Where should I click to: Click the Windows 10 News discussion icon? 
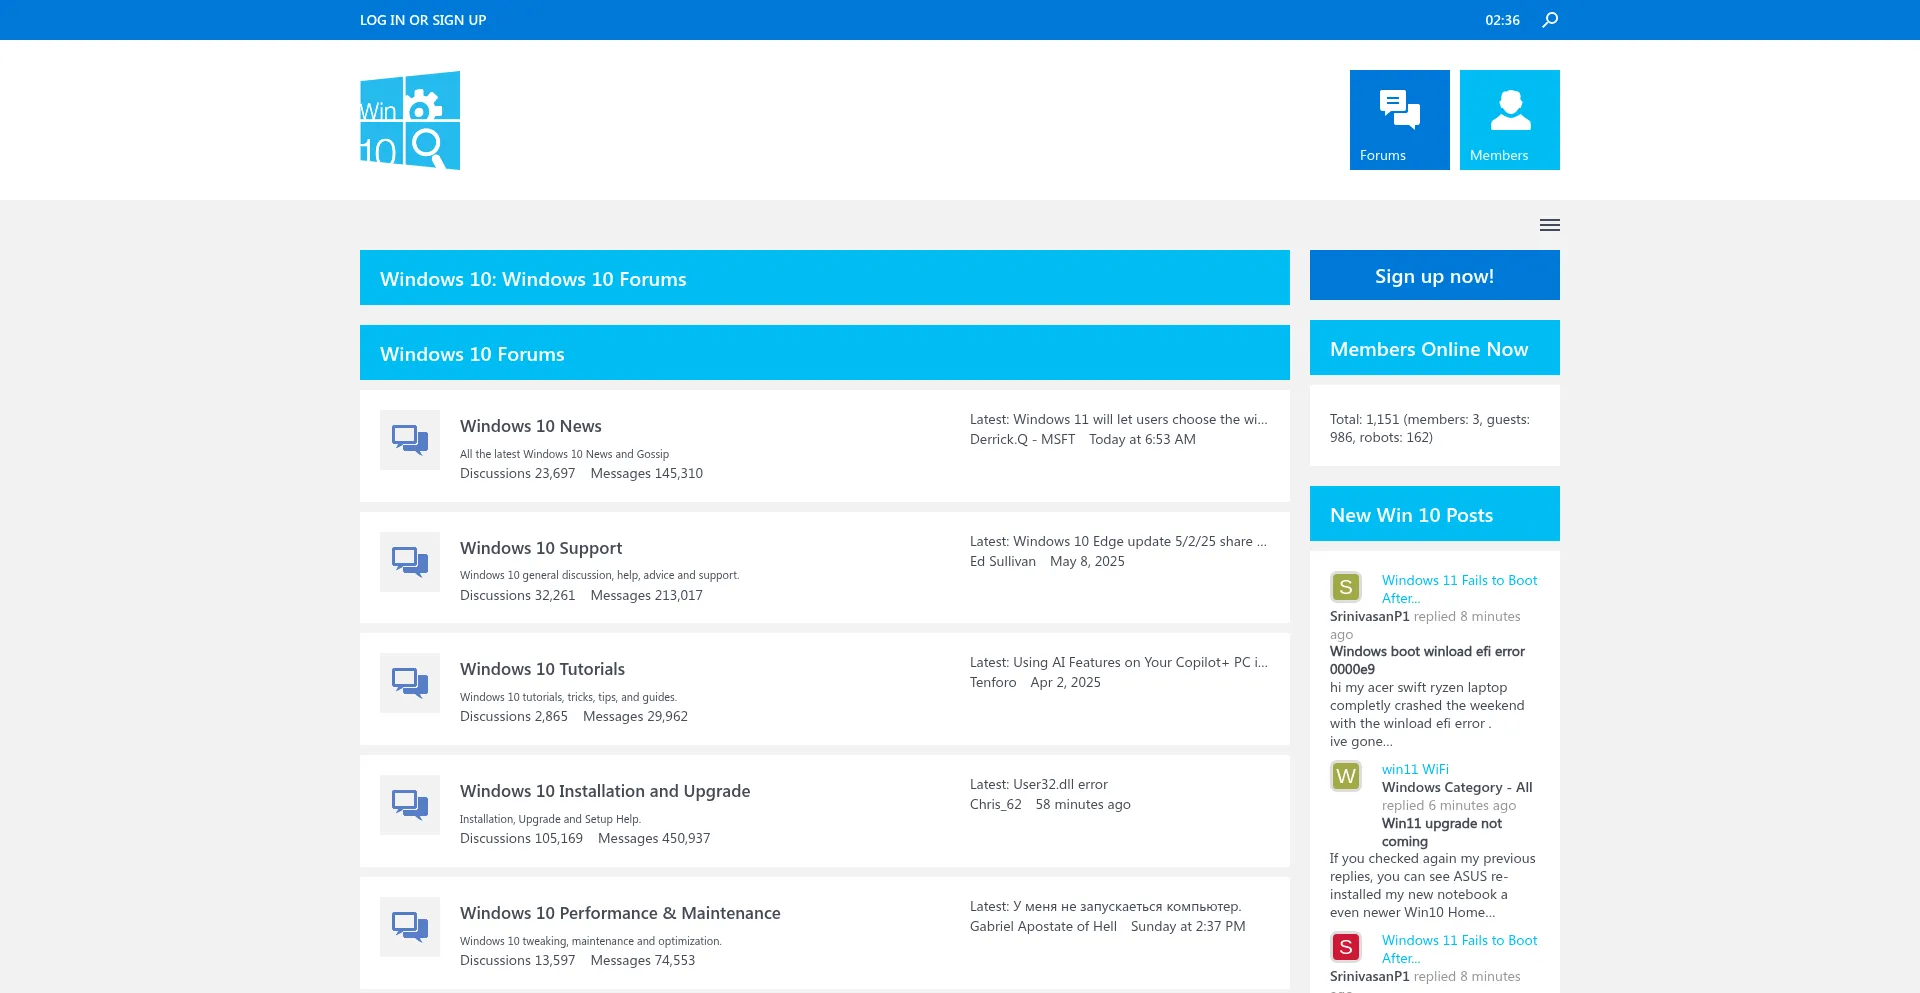coord(409,439)
